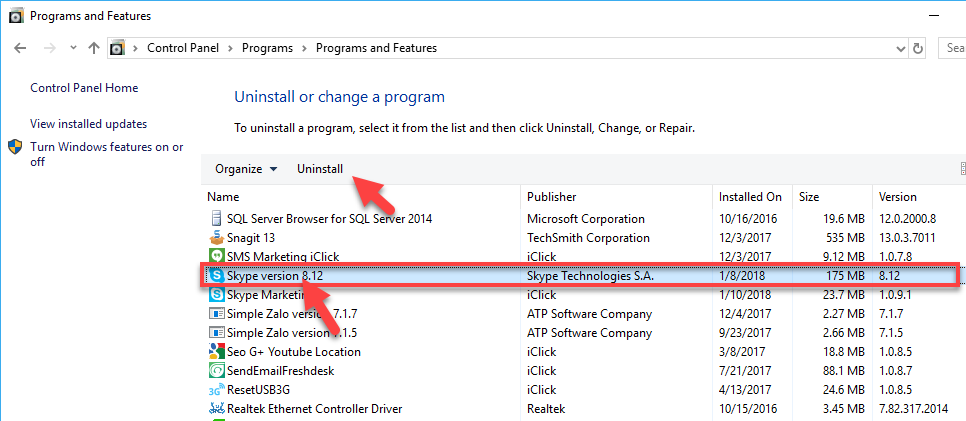Click the 535 MB size cell
This screenshot has height=421, width=966.
coord(843,237)
